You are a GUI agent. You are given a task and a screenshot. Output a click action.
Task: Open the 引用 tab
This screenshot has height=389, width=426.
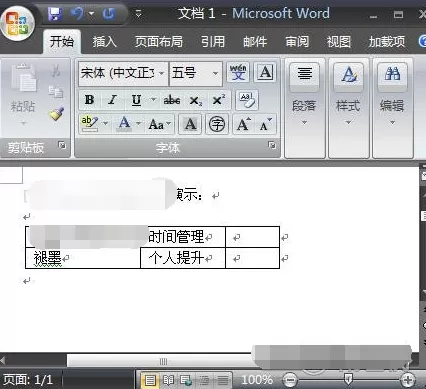[213, 42]
